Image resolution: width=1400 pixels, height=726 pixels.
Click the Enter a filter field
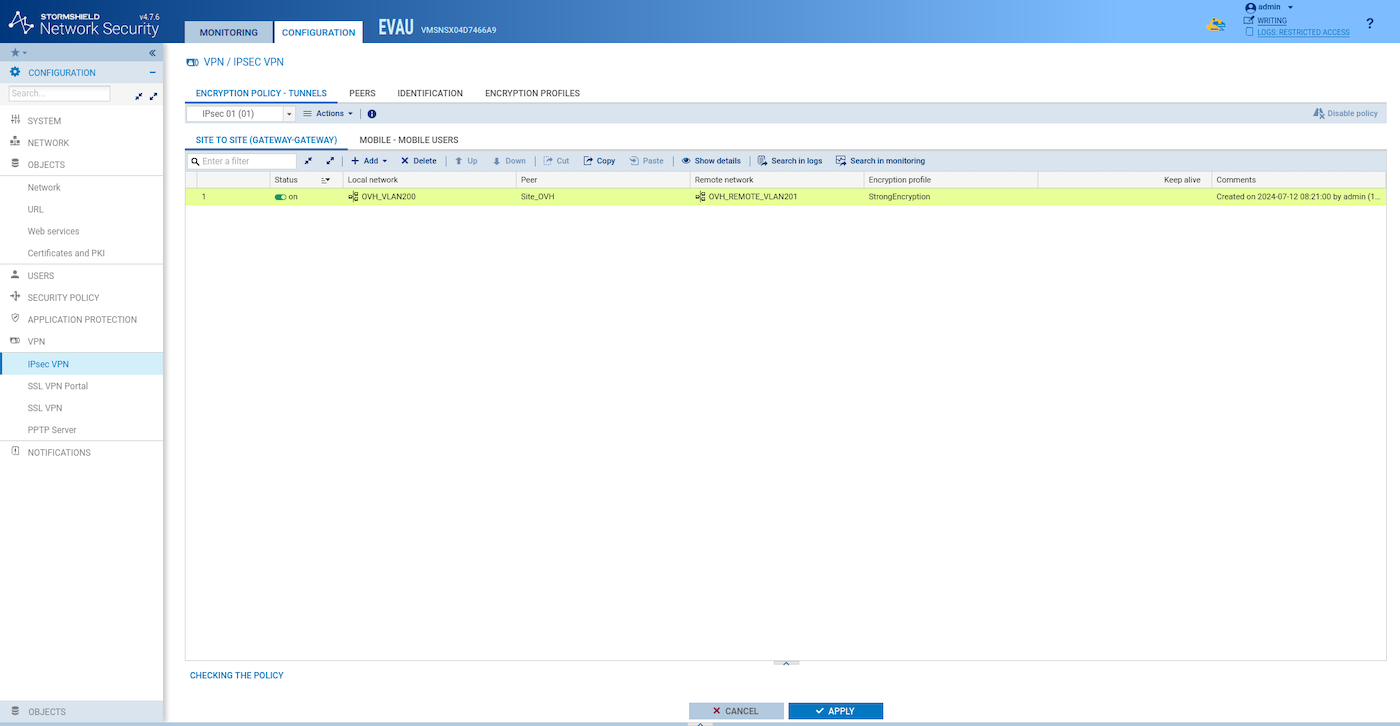click(248, 161)
